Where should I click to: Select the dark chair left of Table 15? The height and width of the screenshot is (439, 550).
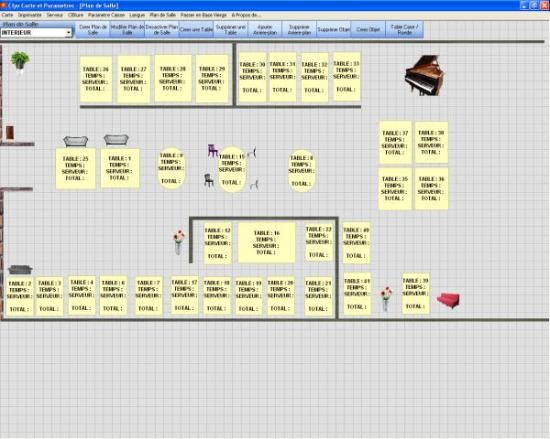tap(209, 180)
